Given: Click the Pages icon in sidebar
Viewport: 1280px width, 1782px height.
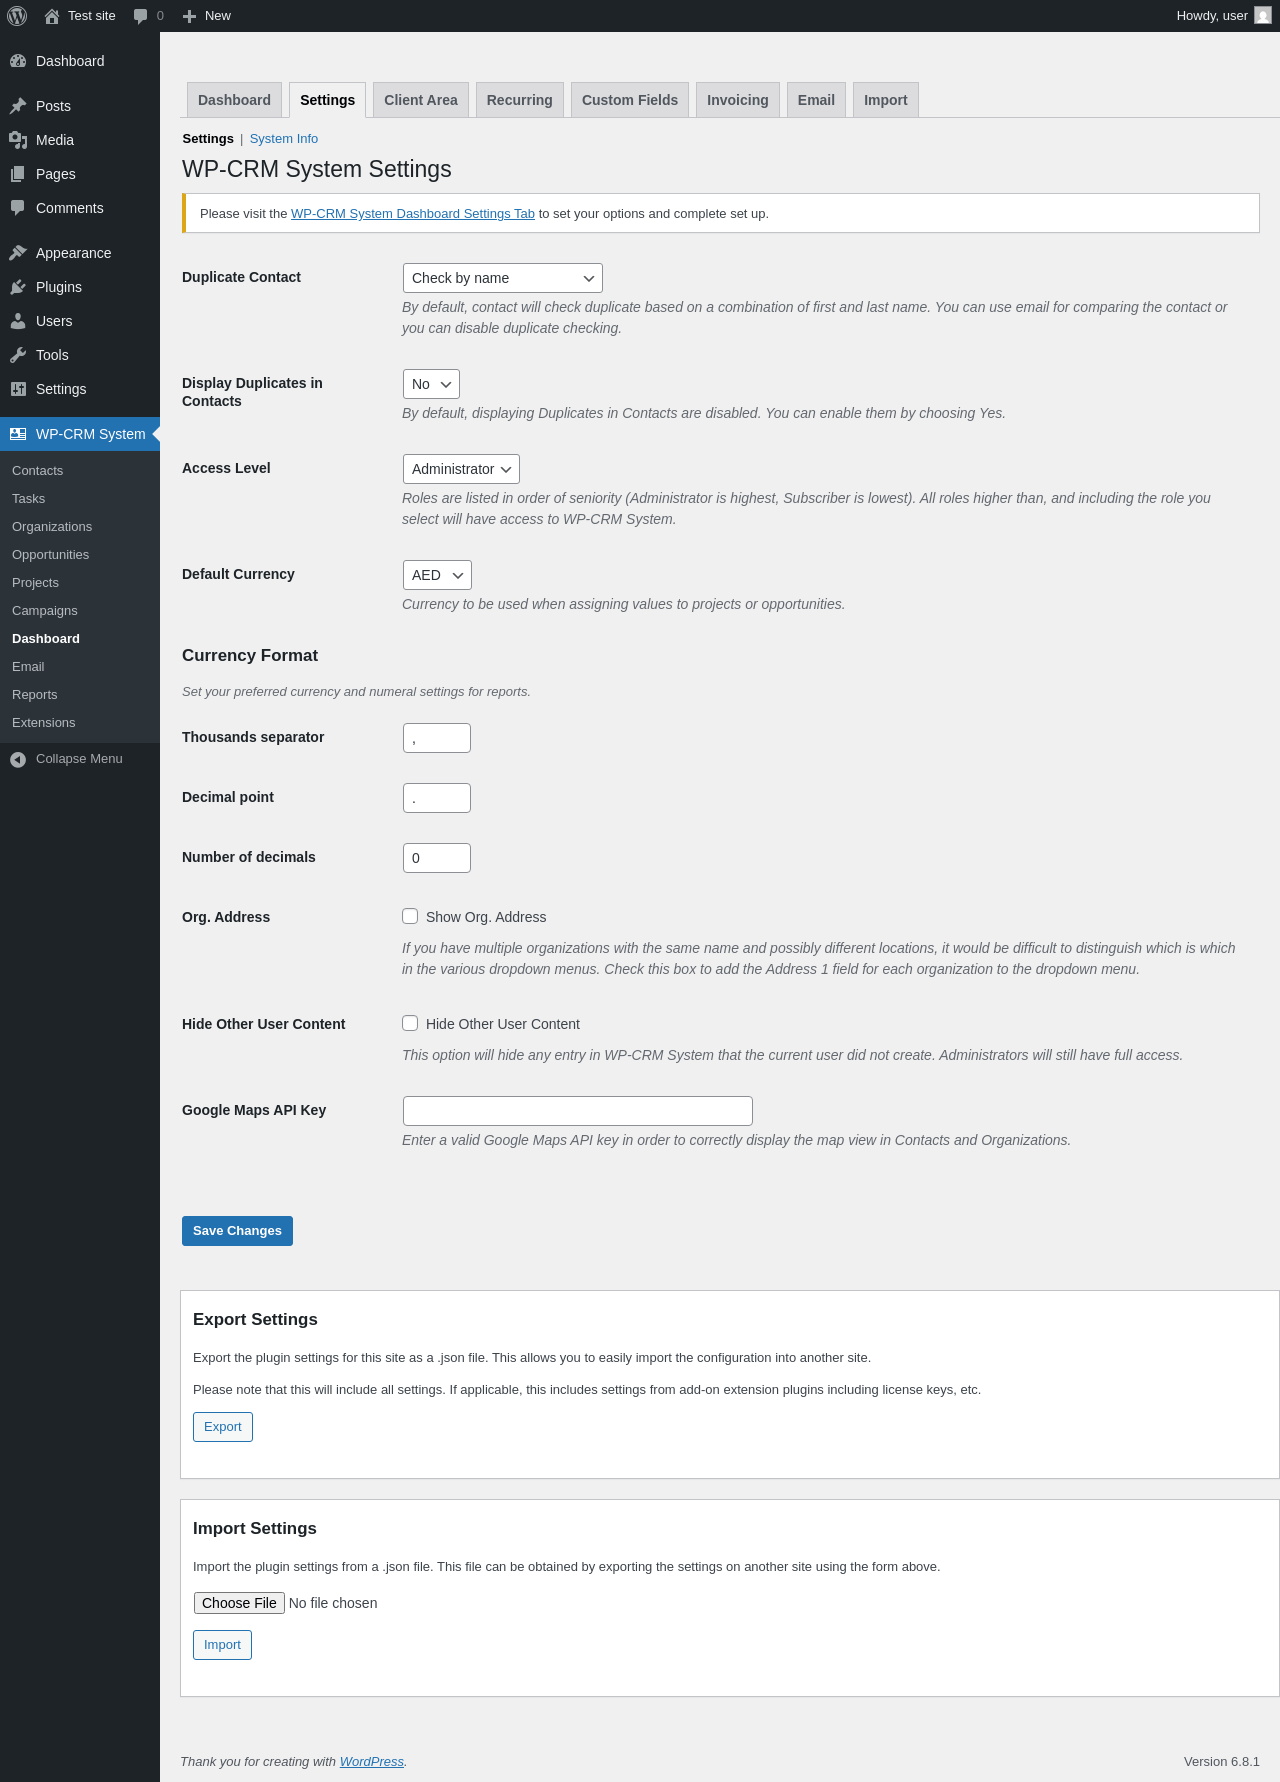Looking at the screenshot, I should coord(18,174).
